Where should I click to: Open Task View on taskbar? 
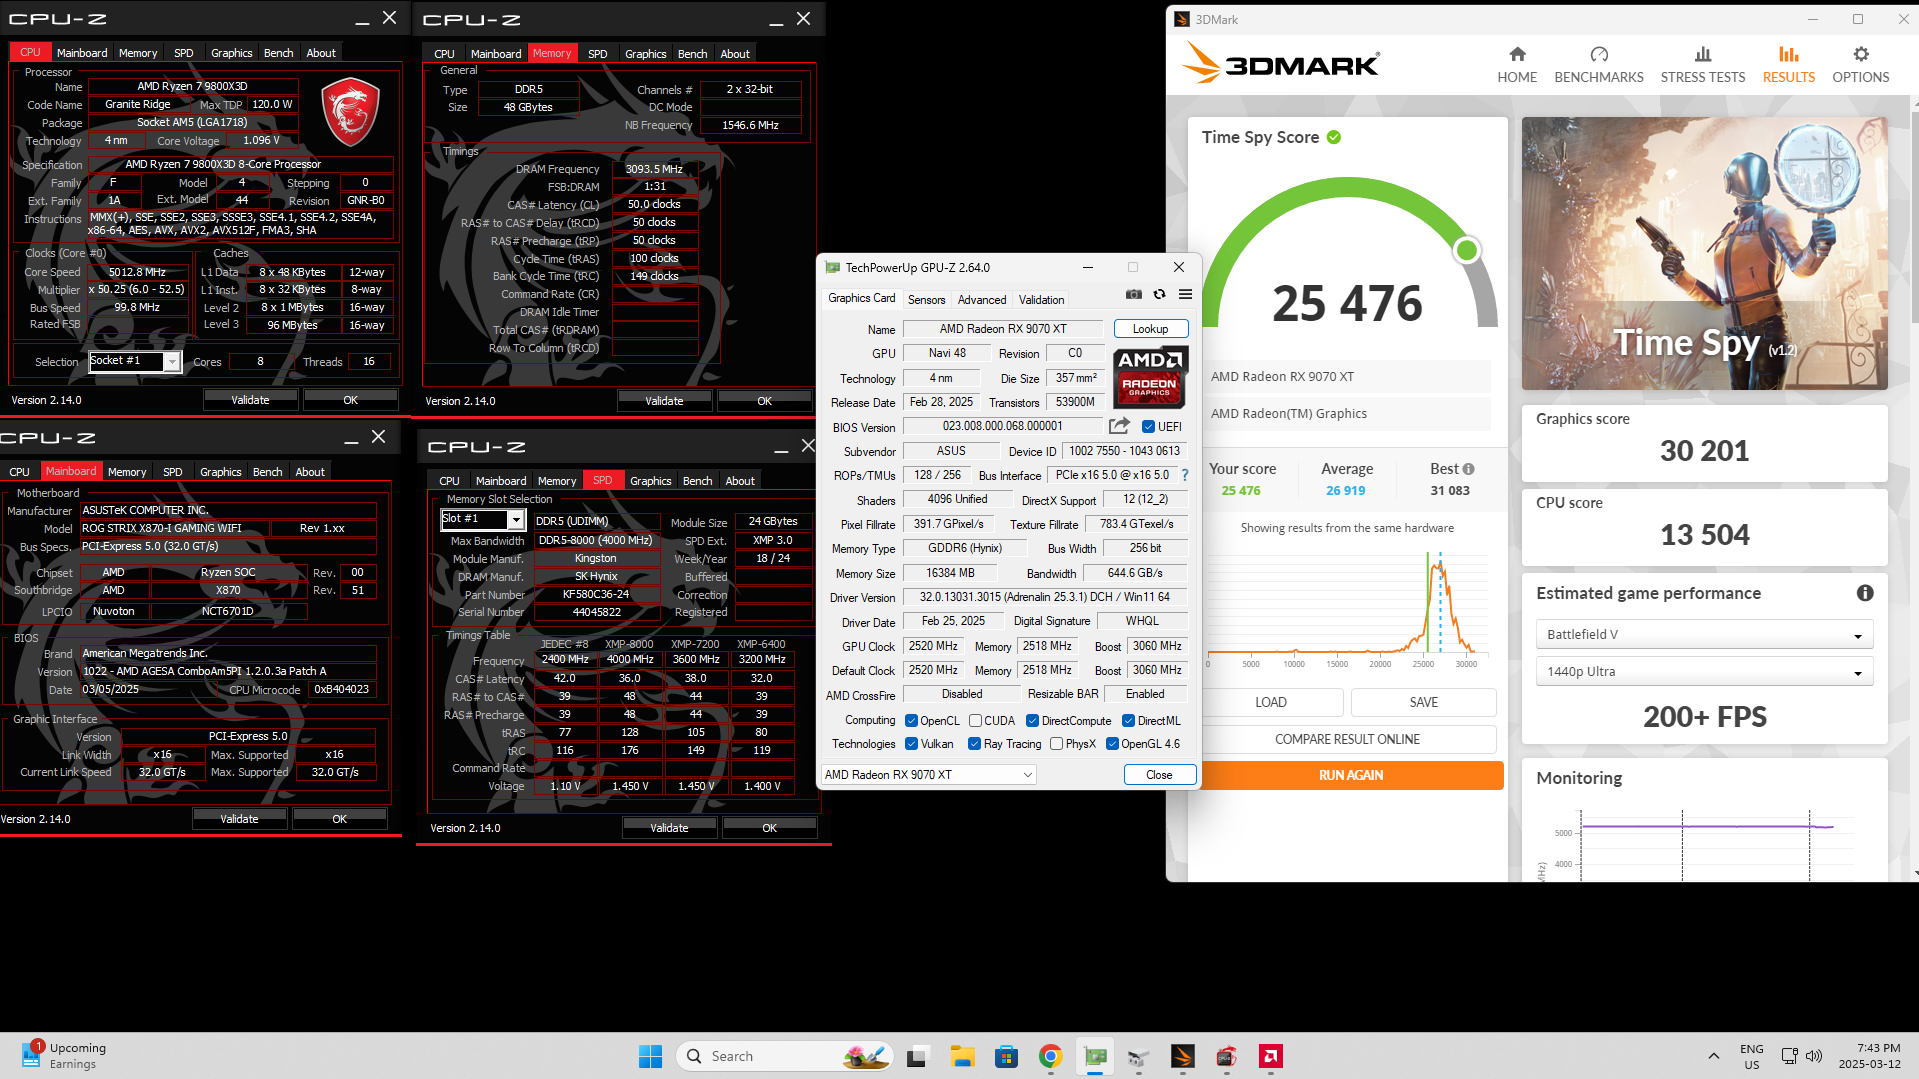click(x=917, y=1056)
